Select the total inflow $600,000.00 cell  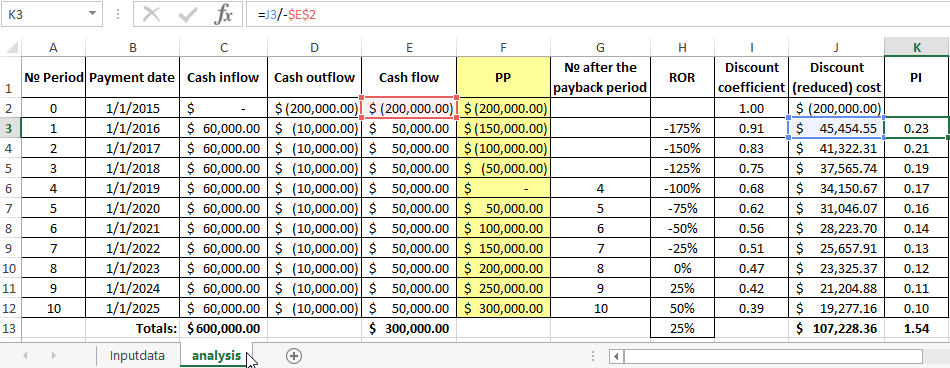224,329
